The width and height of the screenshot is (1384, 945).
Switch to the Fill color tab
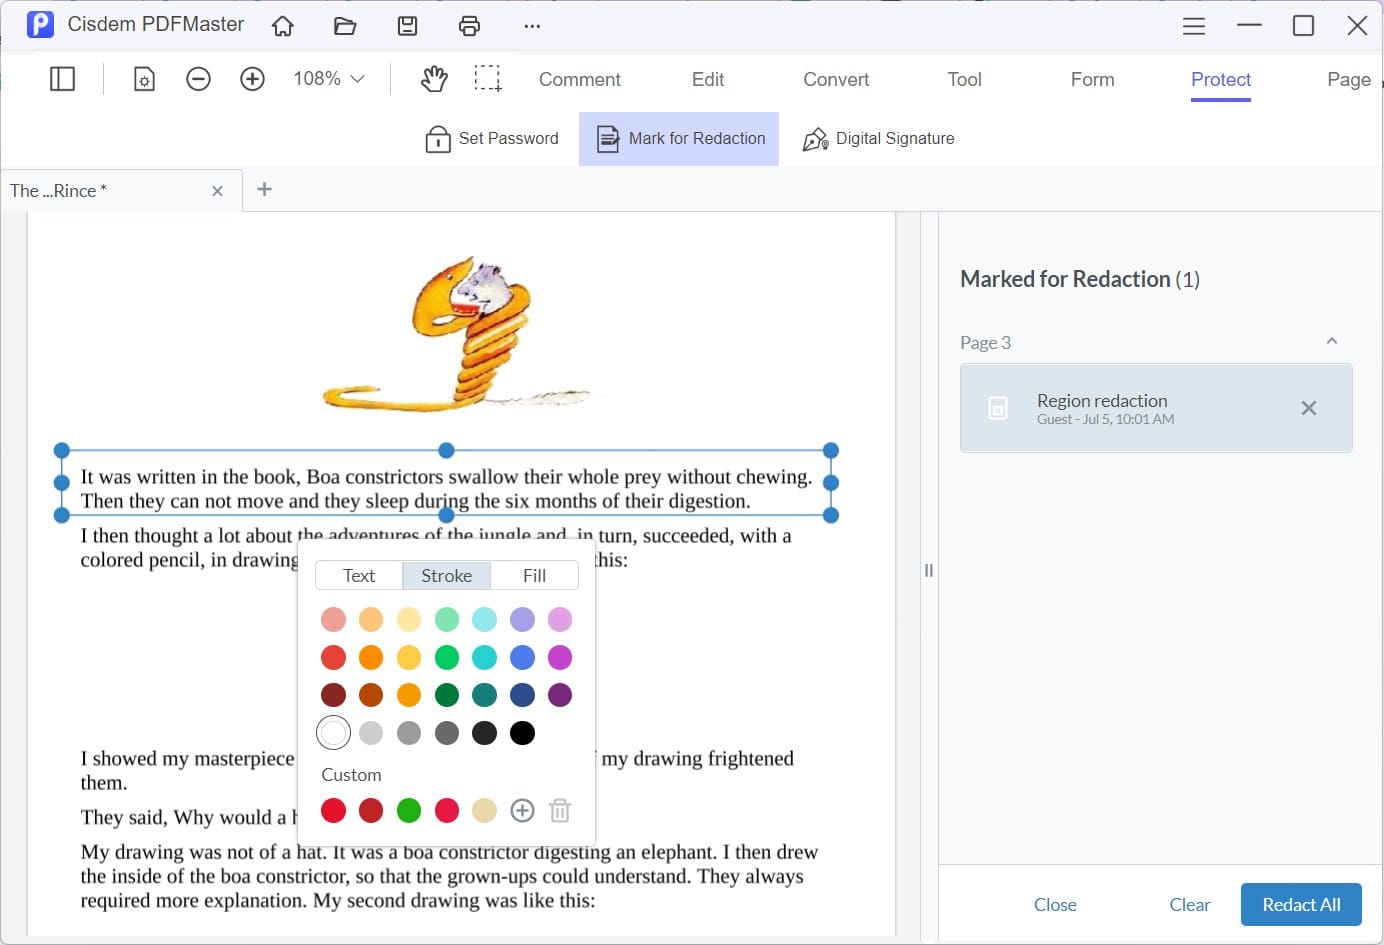point(534,576)
